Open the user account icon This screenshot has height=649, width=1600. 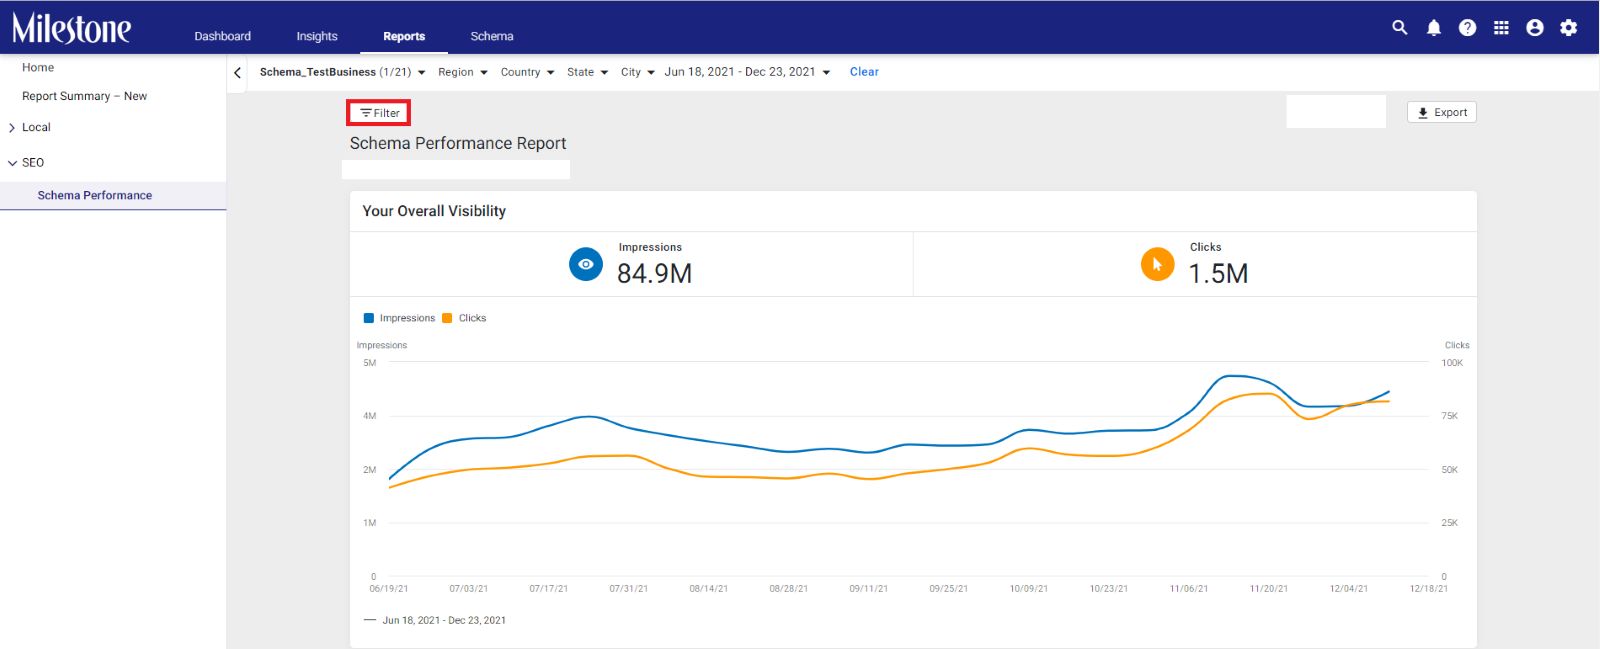pos(1535,28)
